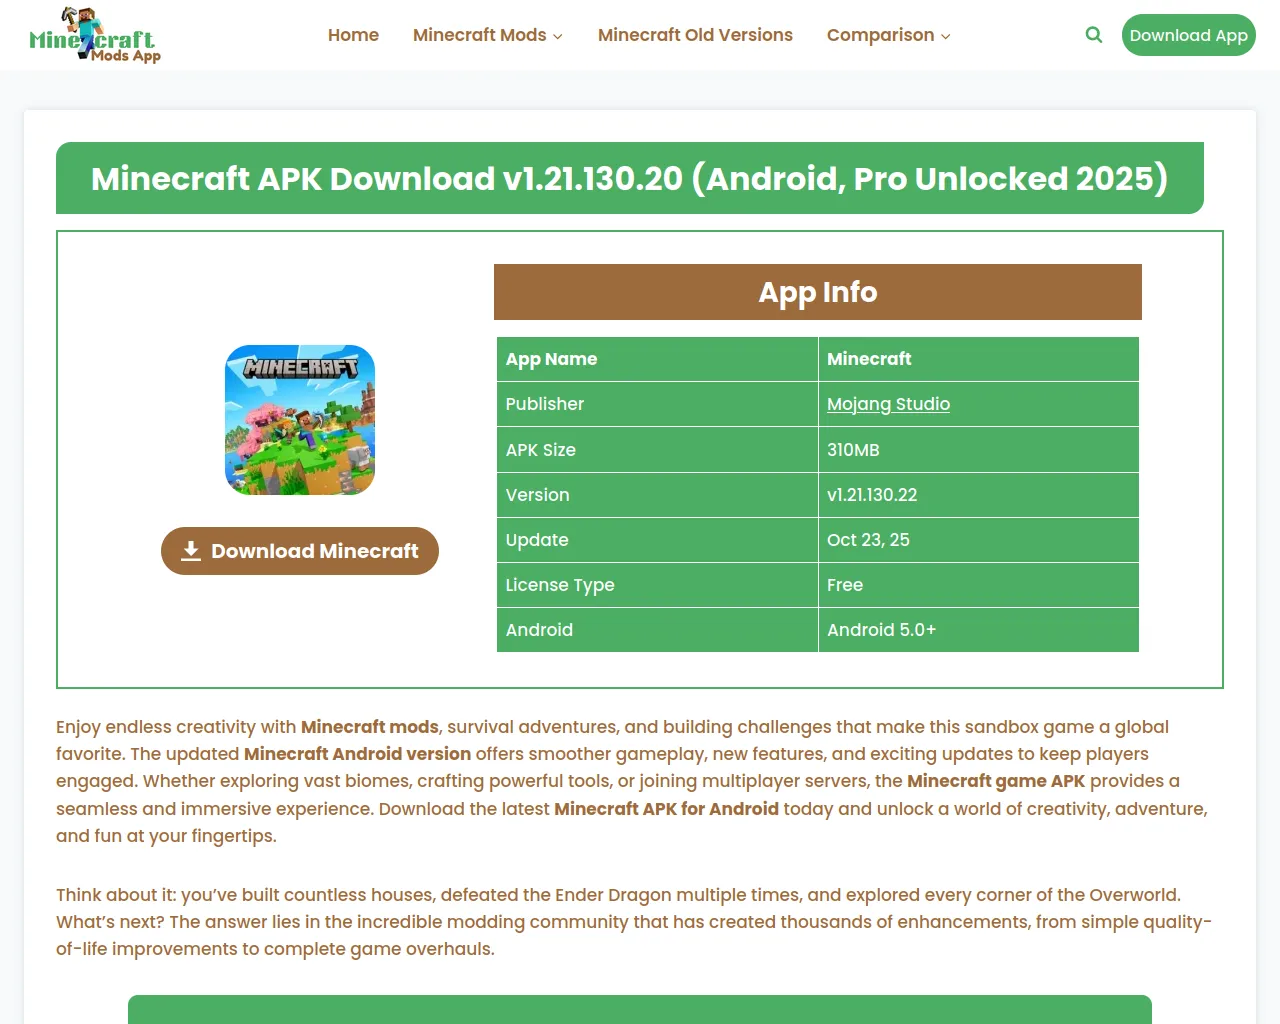Click the Download Minecraft button
Screen dimensions: 1280x1024
300,551
